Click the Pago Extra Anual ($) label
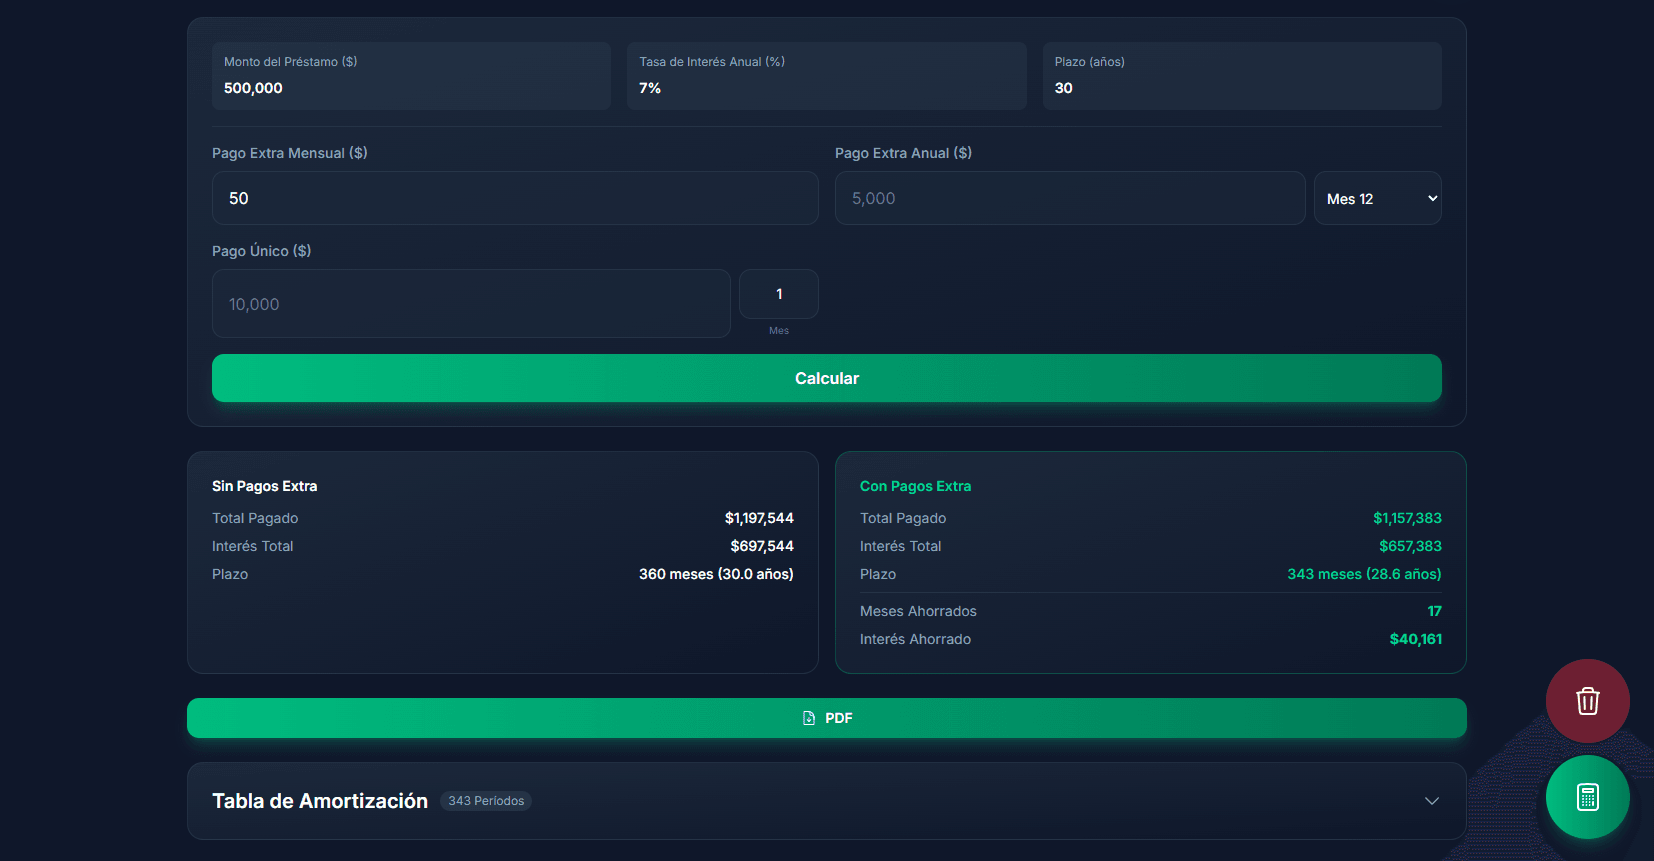This screenshot has width=1654, height=861. (903, 153)
